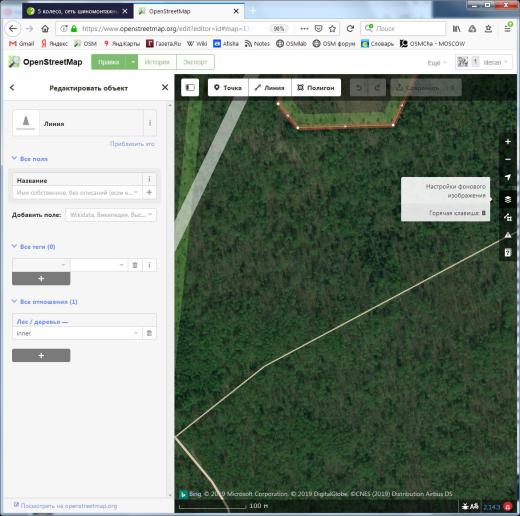This screenshot has height=516, width=520.
Task: Open the editor help icon
Action: pos(508,253)
